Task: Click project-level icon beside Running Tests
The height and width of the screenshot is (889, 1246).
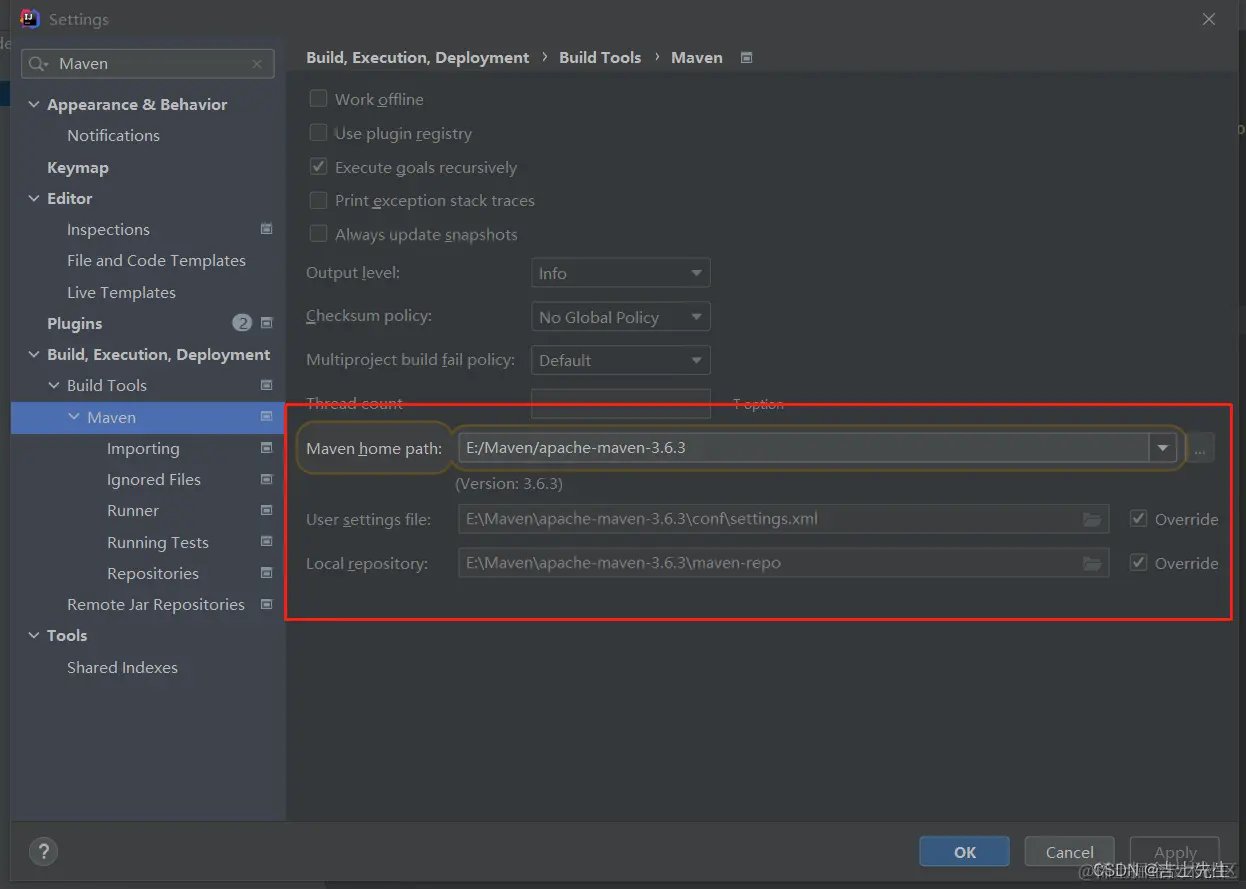Action: [x=267, y=542]
